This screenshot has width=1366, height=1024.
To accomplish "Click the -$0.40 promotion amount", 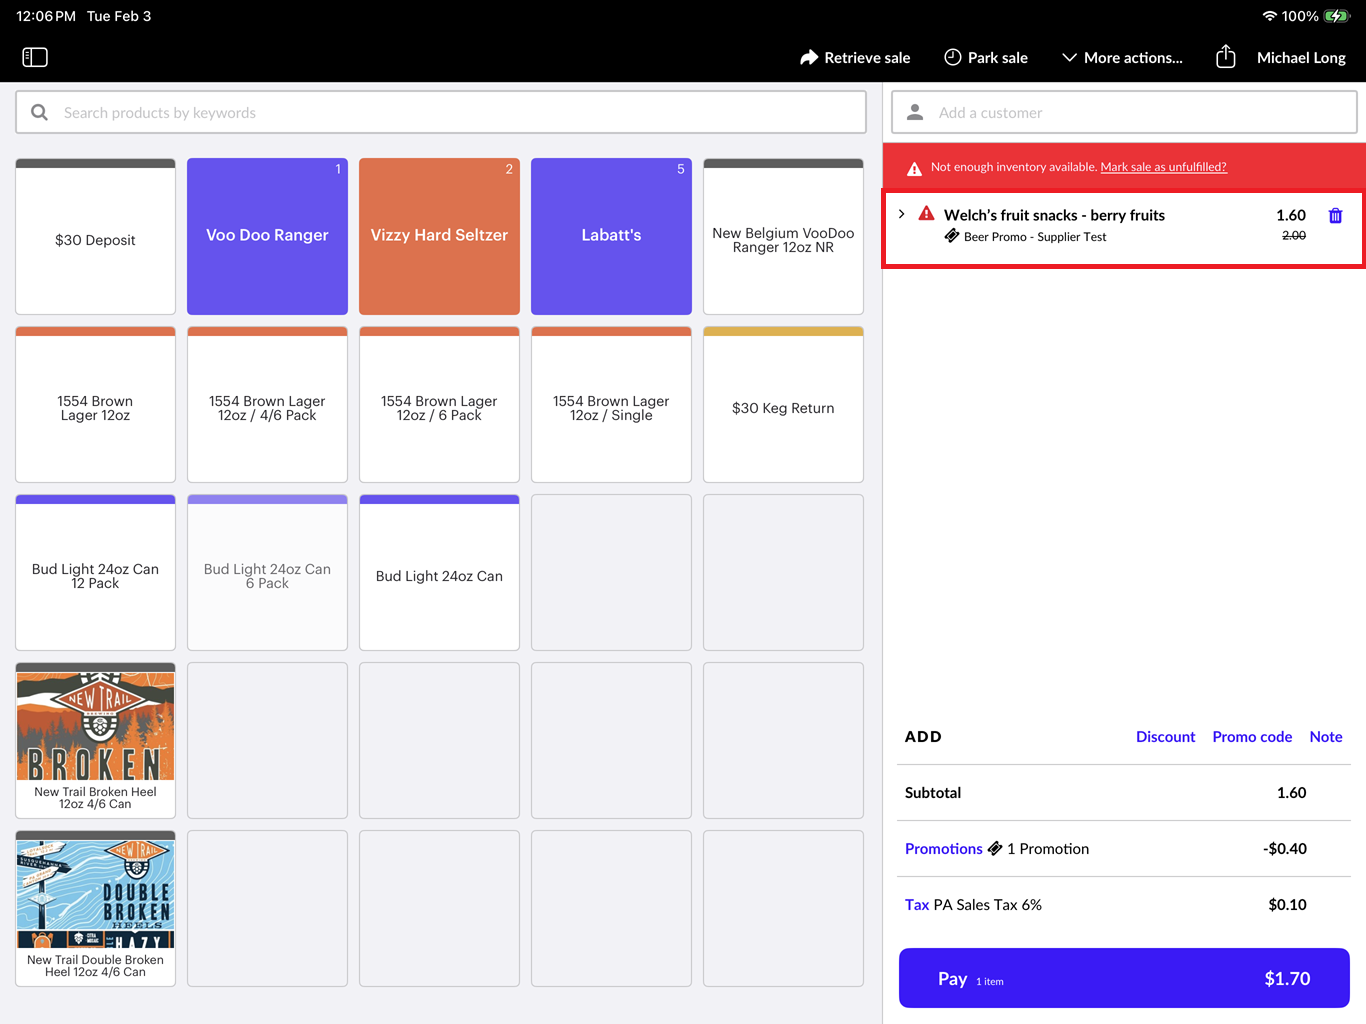I will 1285,849.
